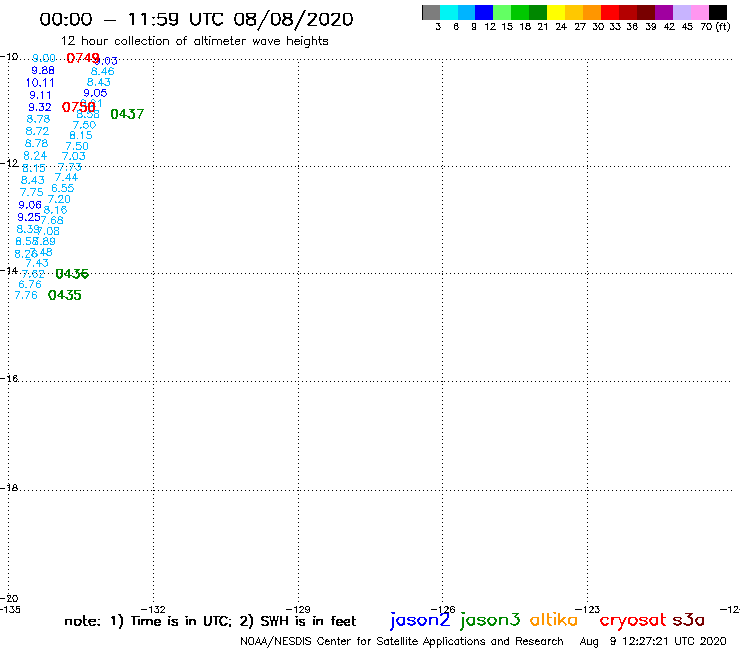Click the red time stamp "0750"

tap(78, 107)
